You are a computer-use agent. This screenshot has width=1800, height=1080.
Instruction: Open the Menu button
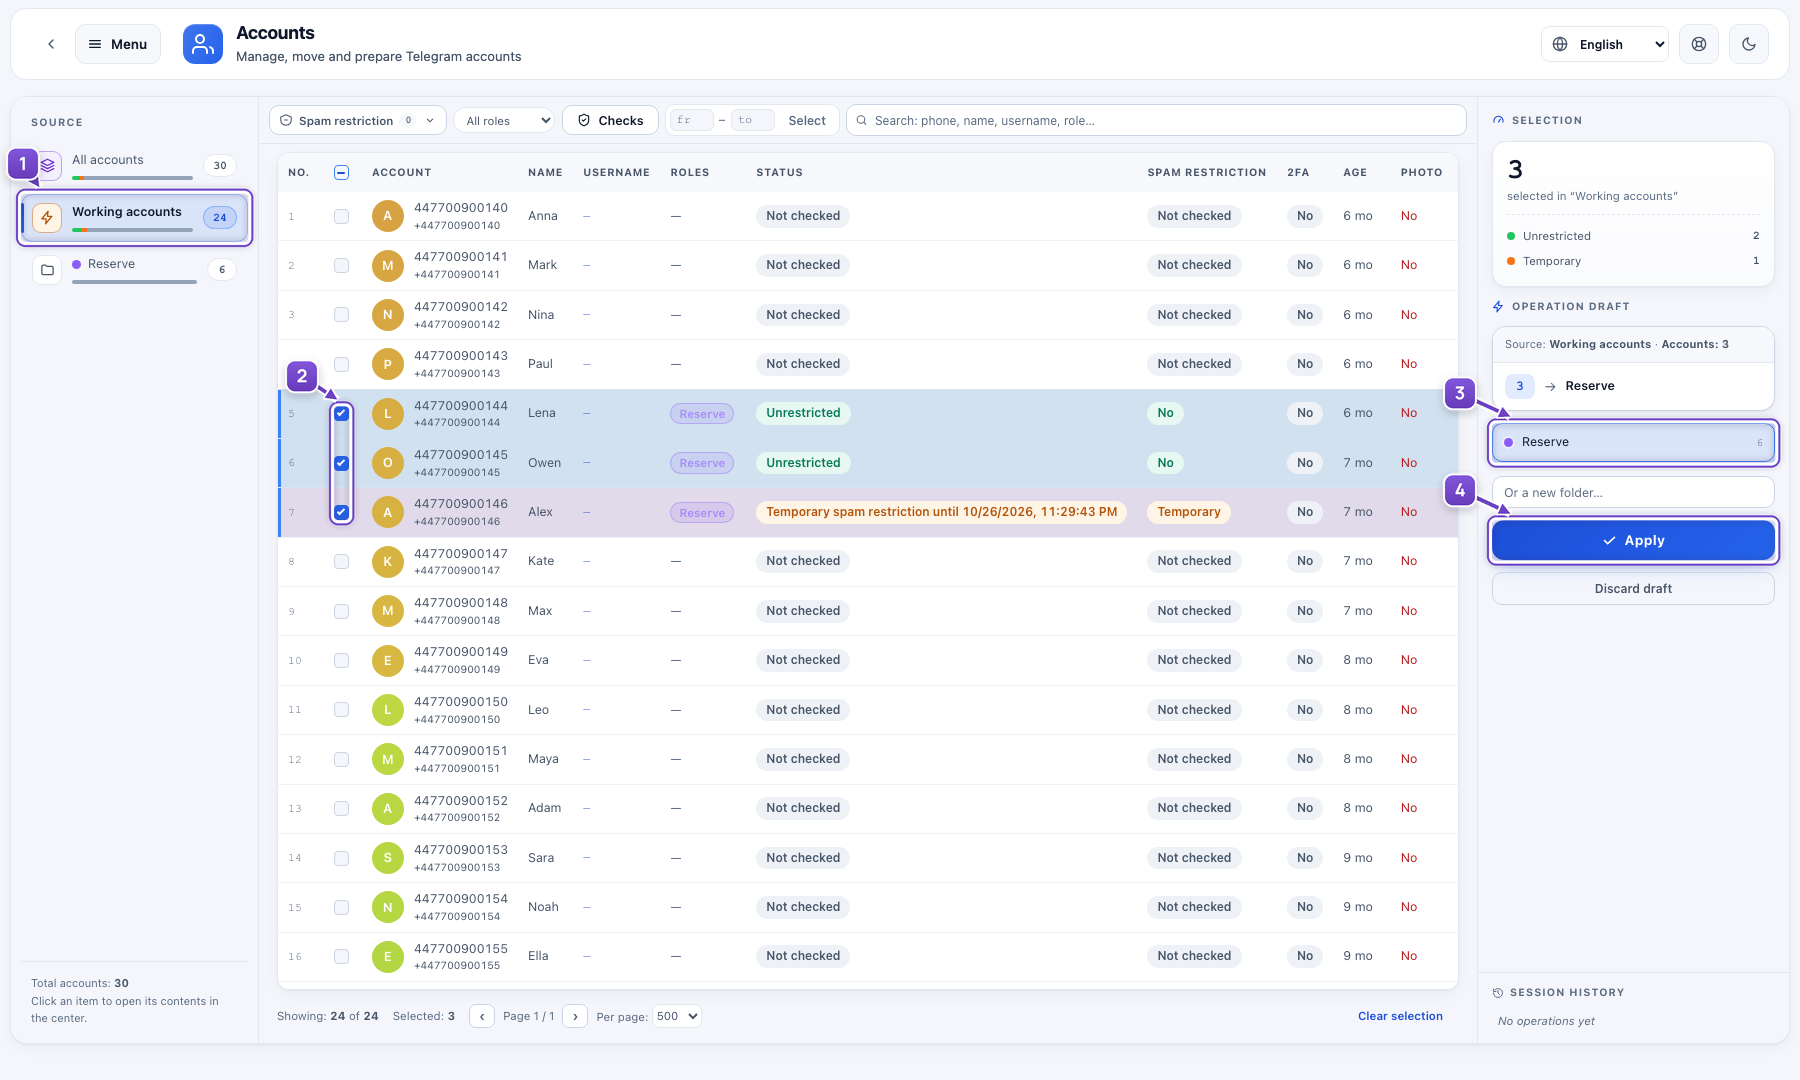(x=118, y=44)
